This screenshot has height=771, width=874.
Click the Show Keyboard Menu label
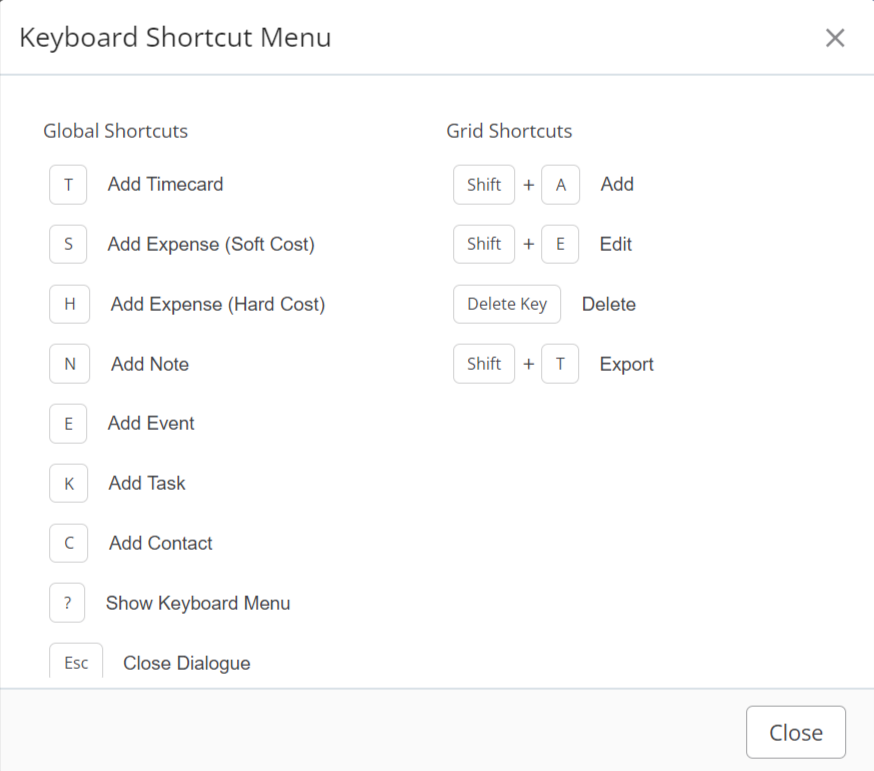point(198,603)
